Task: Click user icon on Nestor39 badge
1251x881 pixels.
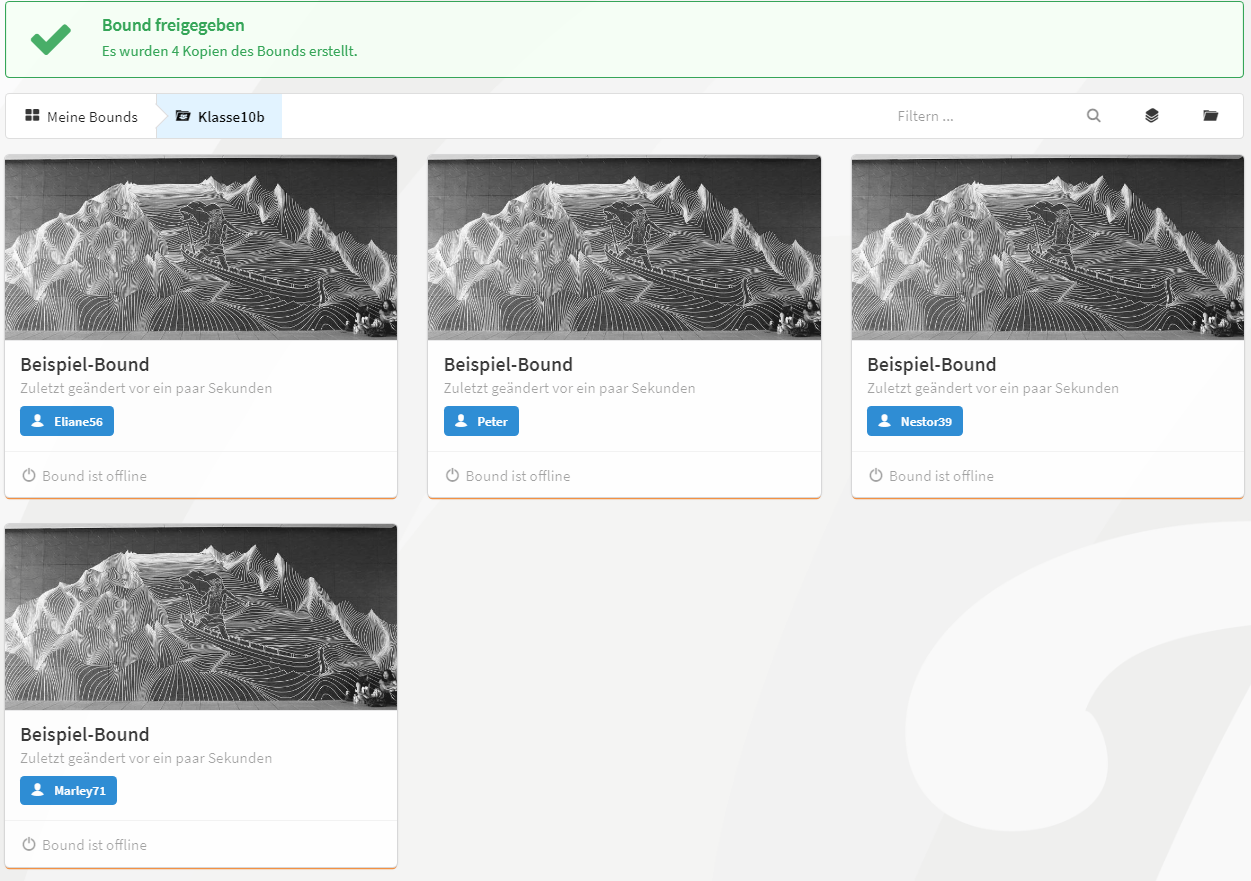Action: tap(884, 421)
